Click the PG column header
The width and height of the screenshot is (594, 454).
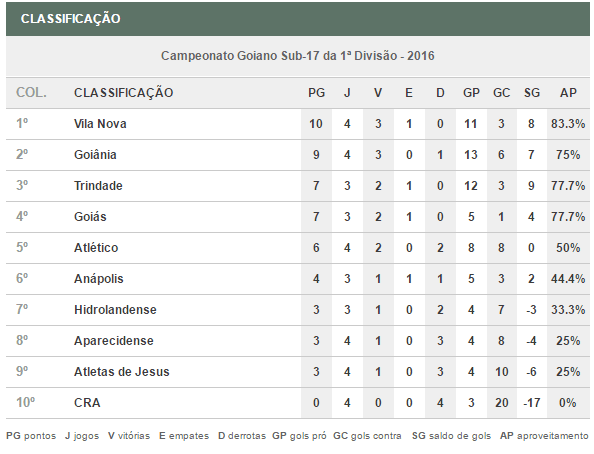pos(316,93)
